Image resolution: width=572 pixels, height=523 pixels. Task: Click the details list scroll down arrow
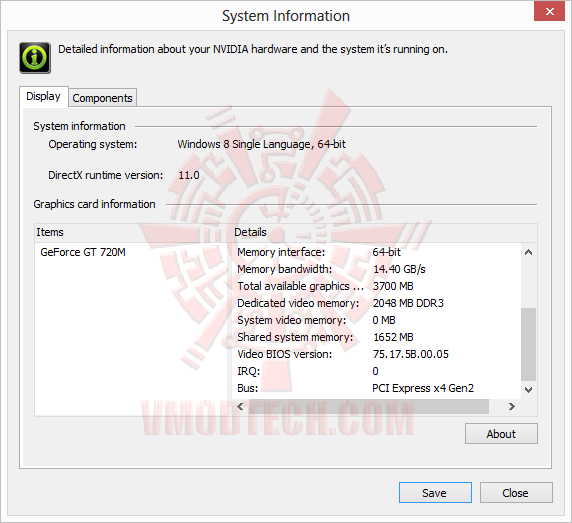(x=528, y=390)
